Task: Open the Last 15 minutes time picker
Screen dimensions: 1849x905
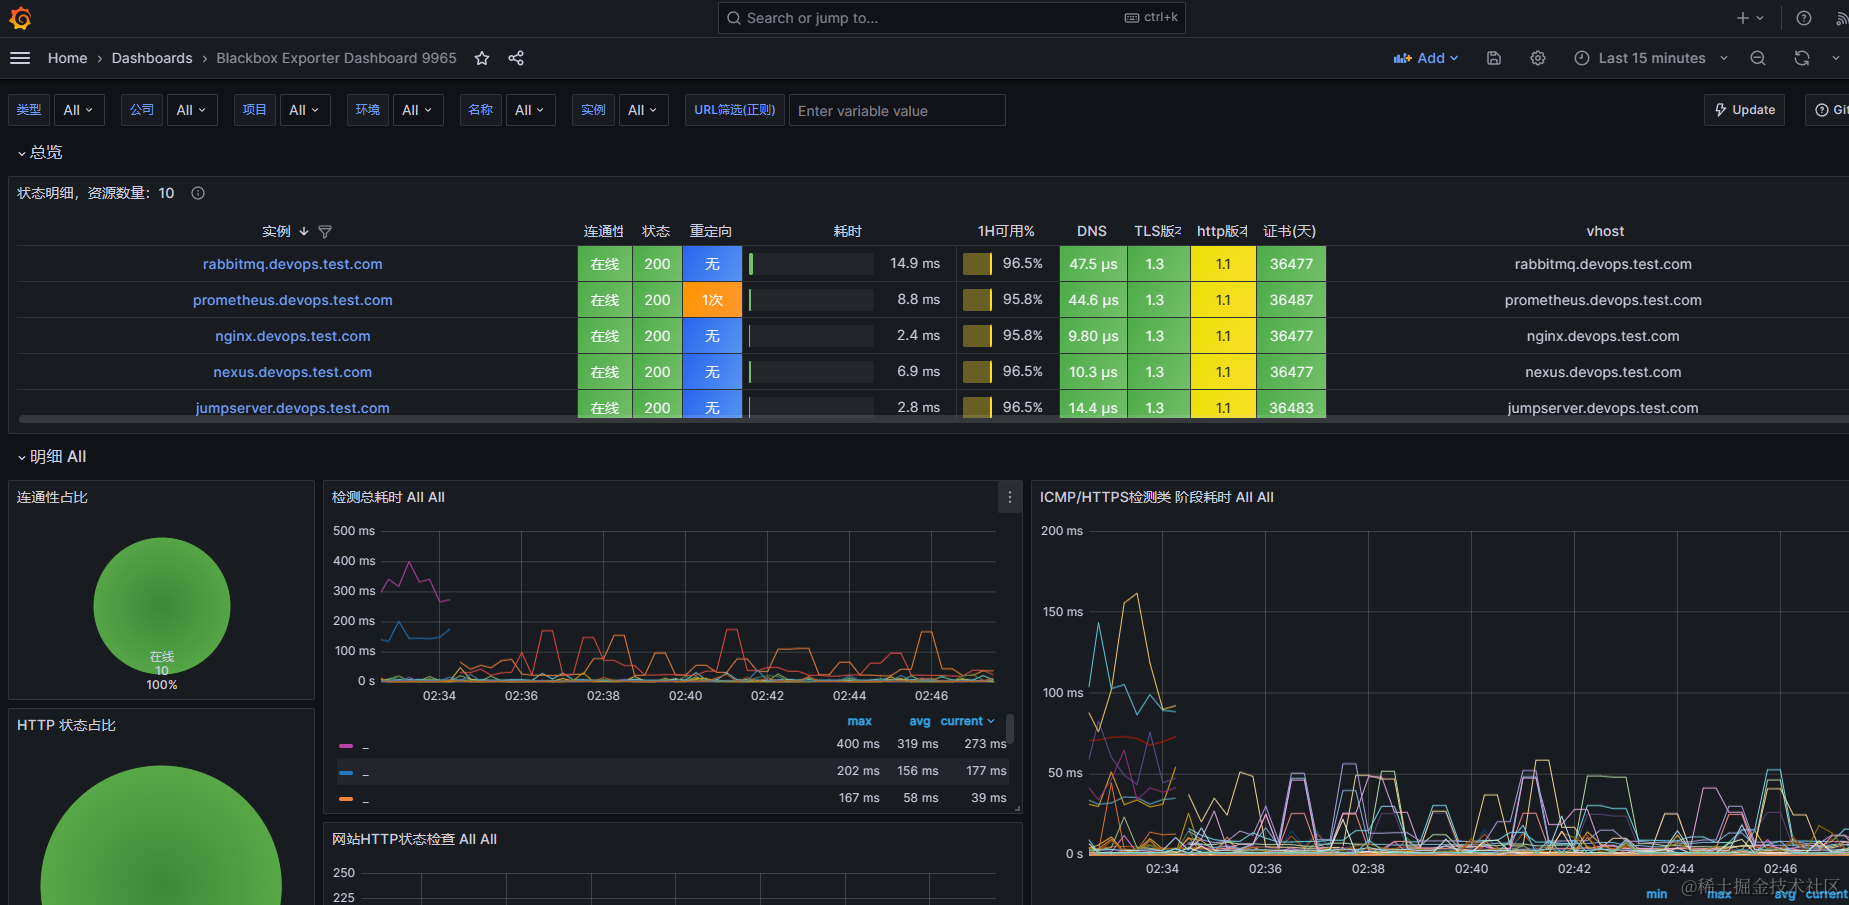Action: pos(1651,58)
